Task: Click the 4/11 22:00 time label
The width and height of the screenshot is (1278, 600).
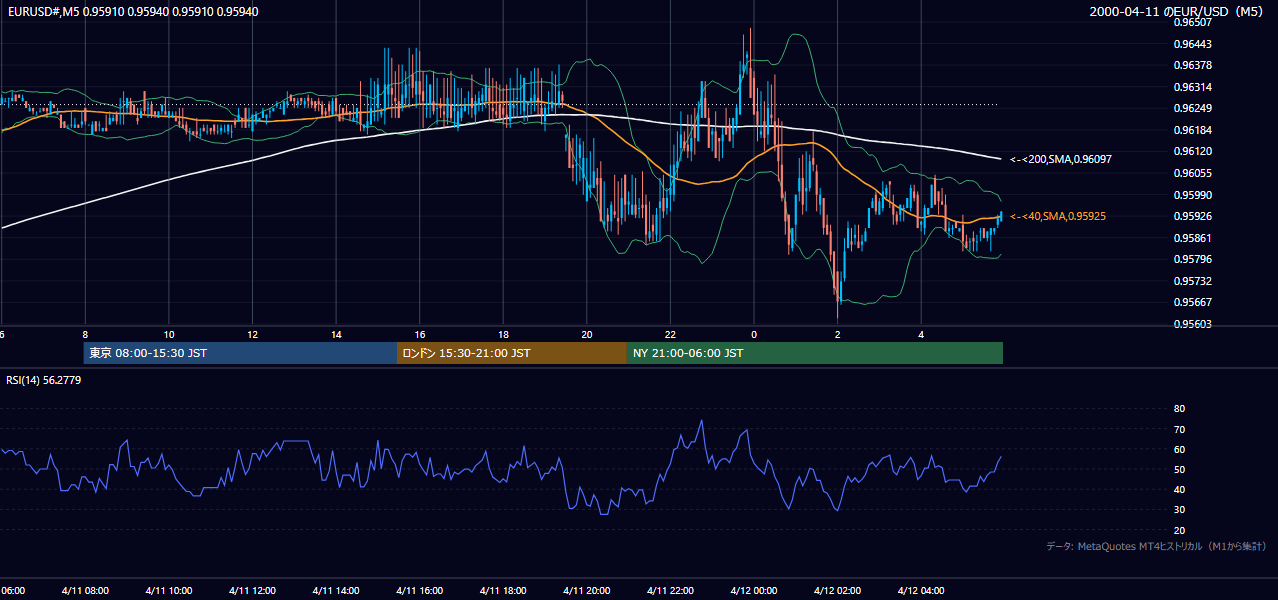Action: (670, 590)
